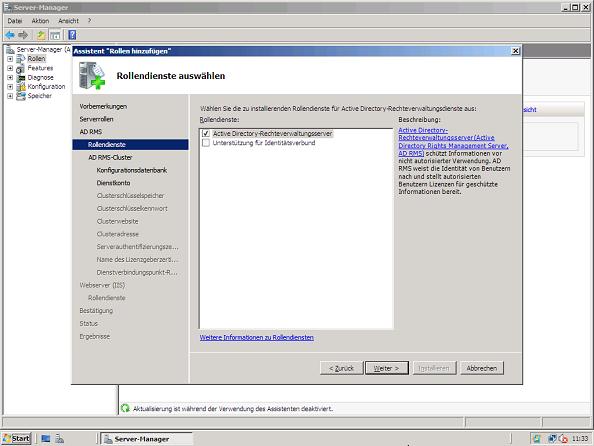The height and width of the screenshot is (446, 594).
Task: Click the up-one-level folder toolbar icon
Action: pos(41,35)
